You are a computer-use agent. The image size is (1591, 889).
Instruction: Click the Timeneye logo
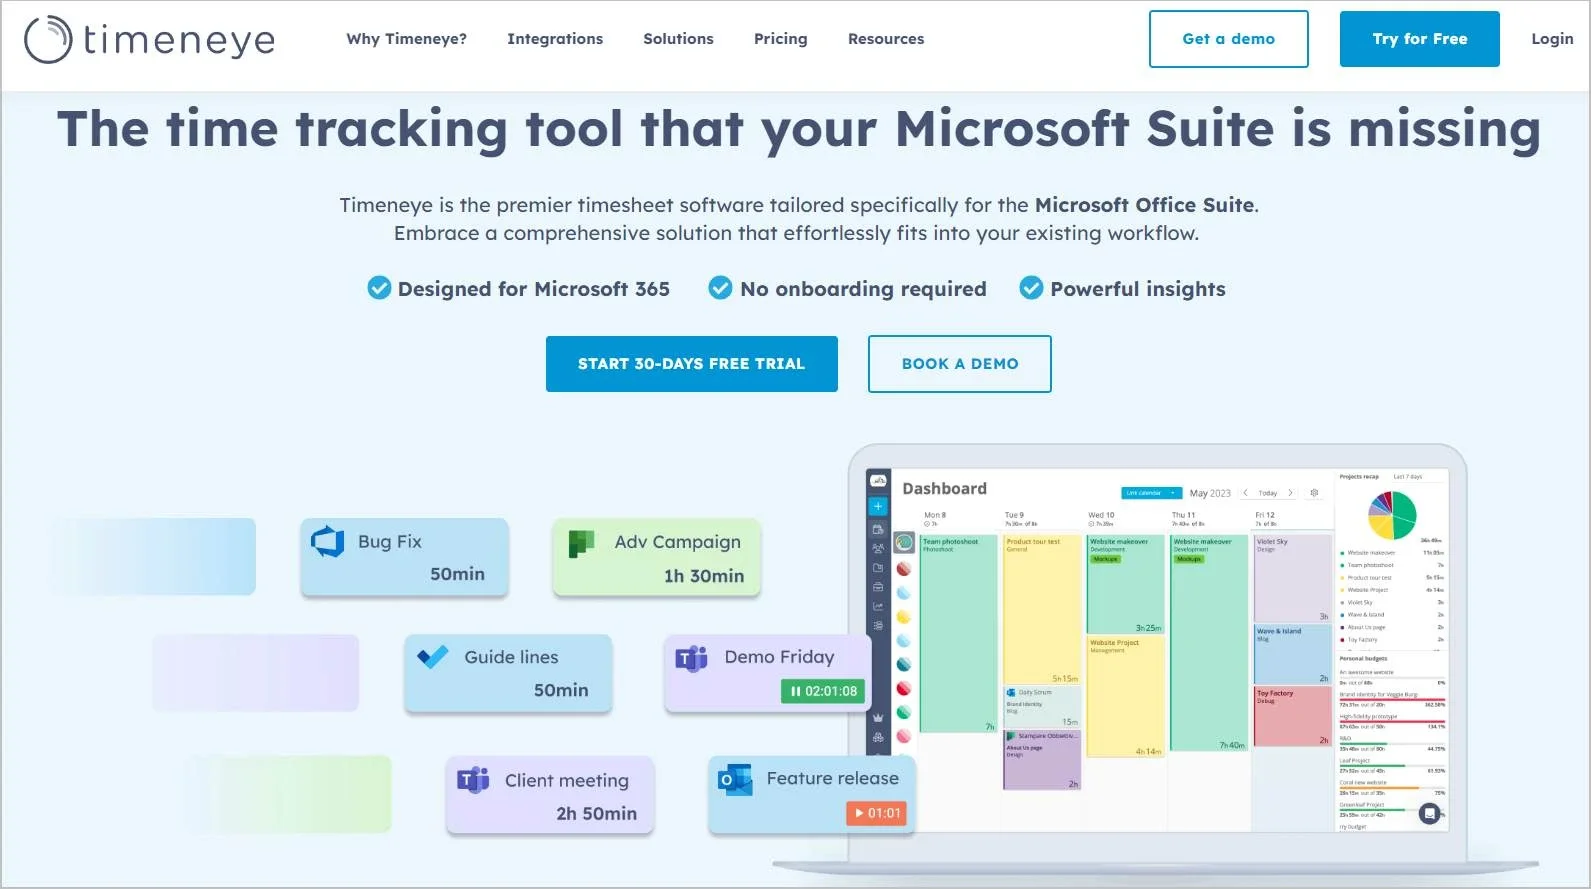(x=150, y=40)
